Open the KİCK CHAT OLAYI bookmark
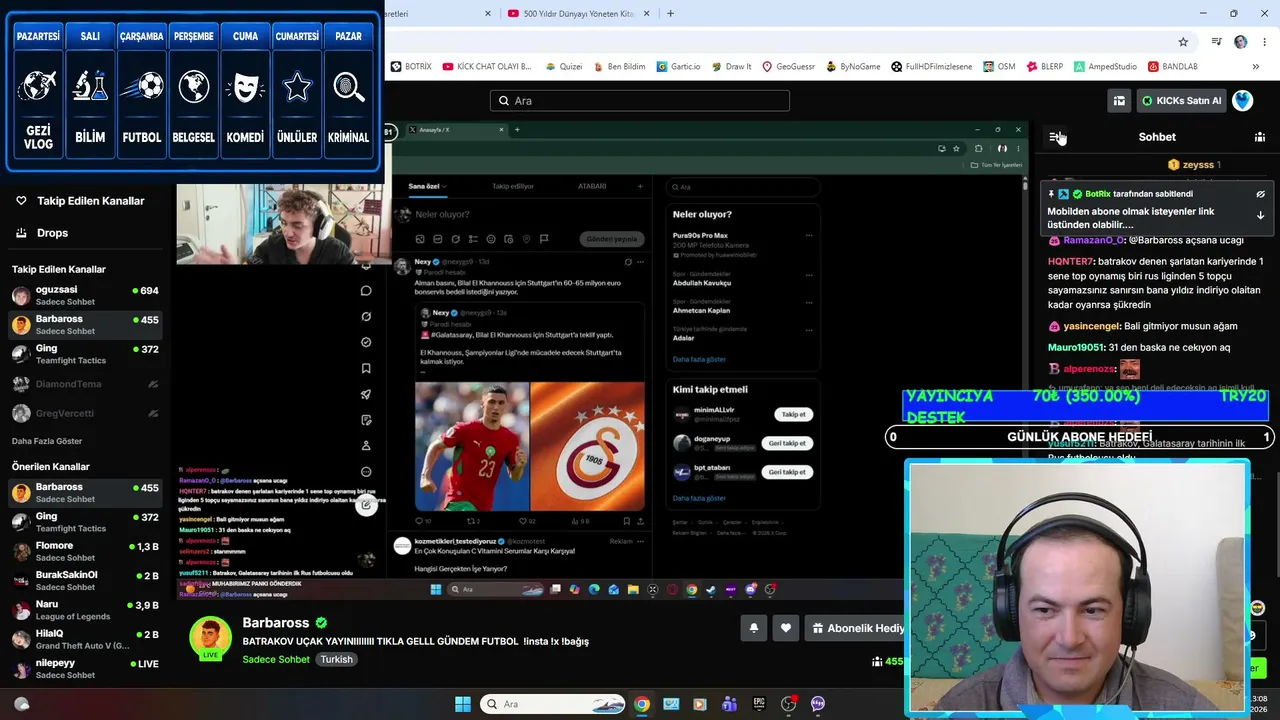The height and width of the screenshot is (720, 1280). [x=486, y=67]
